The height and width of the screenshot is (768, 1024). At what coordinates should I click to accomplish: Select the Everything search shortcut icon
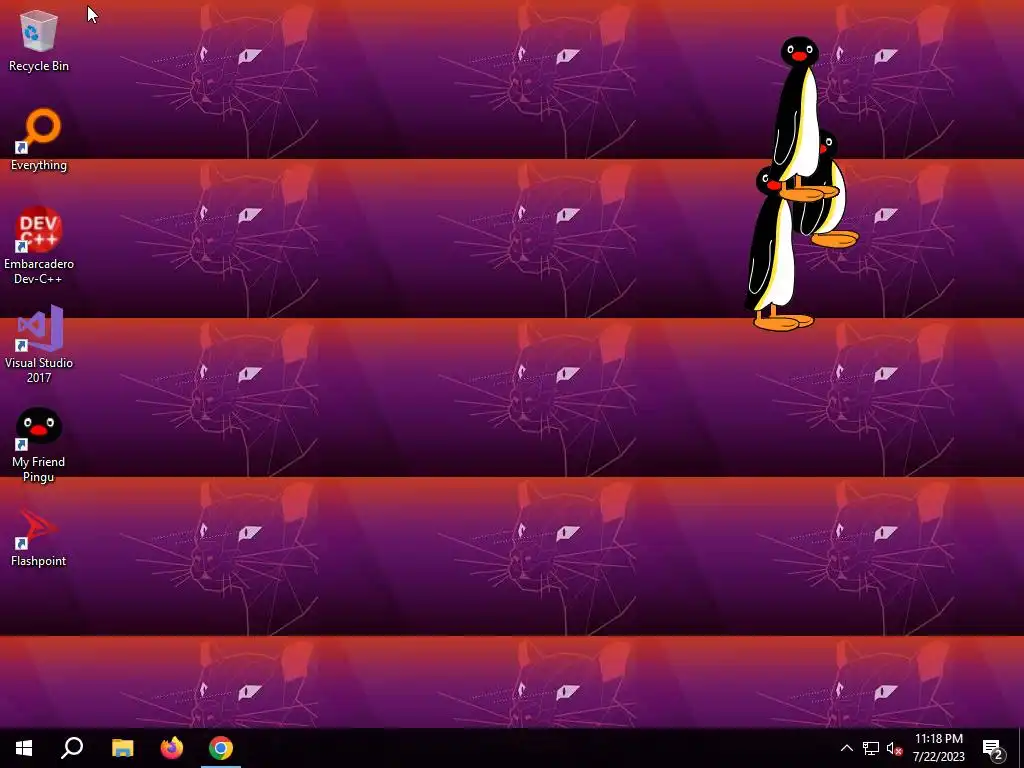pyautogui.click(x=39, y=140)
